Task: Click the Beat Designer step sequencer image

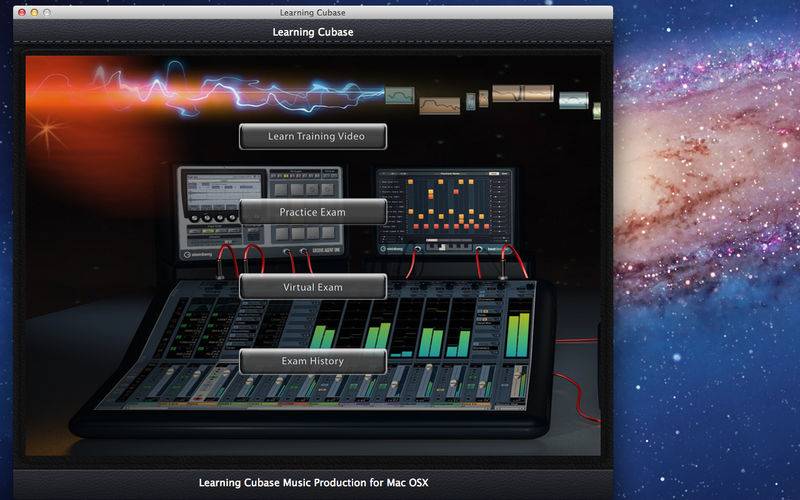Action: (x=445, y=211)
